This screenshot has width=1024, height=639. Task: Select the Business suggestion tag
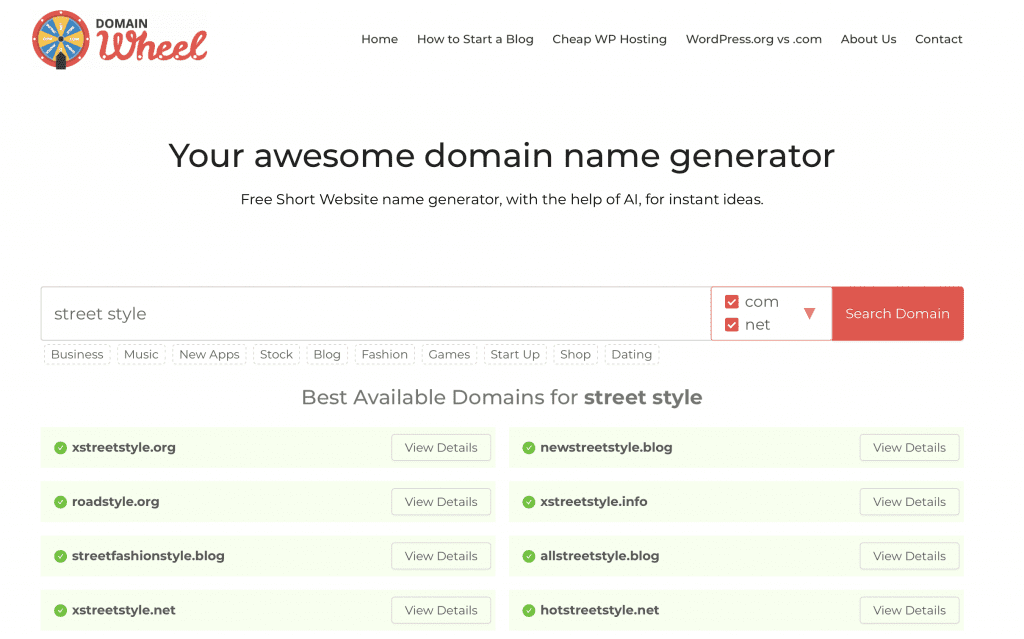76,354
